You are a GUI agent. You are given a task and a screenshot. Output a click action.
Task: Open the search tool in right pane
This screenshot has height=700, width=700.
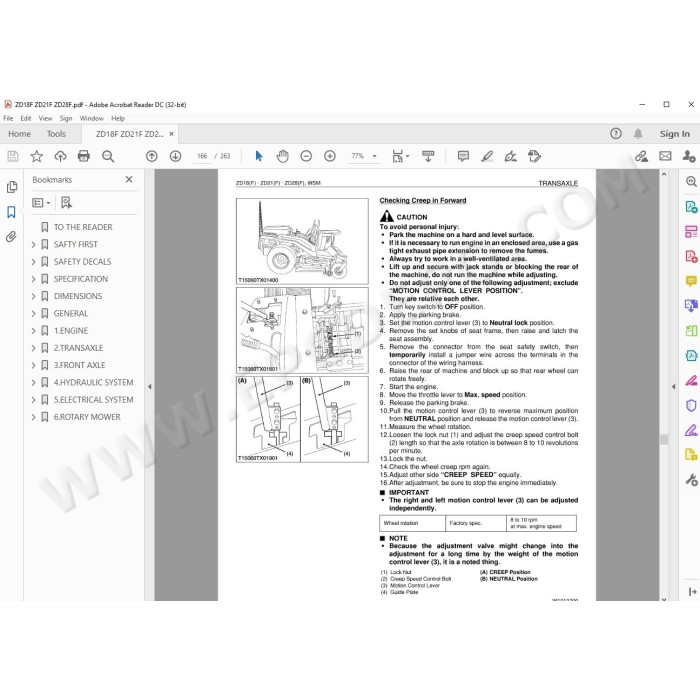point(691,181)
